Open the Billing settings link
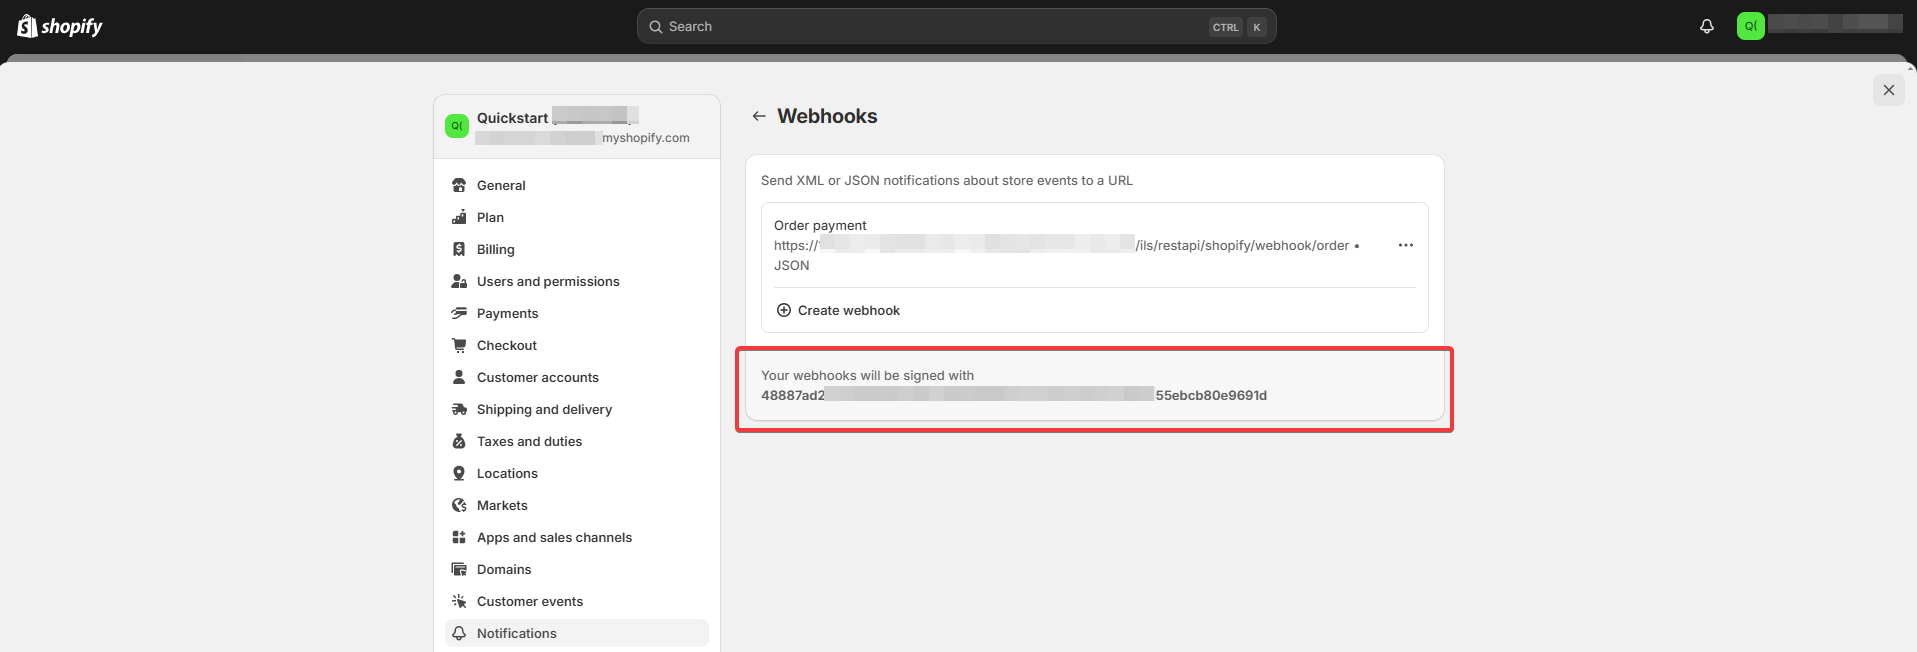 pos(496,249)
